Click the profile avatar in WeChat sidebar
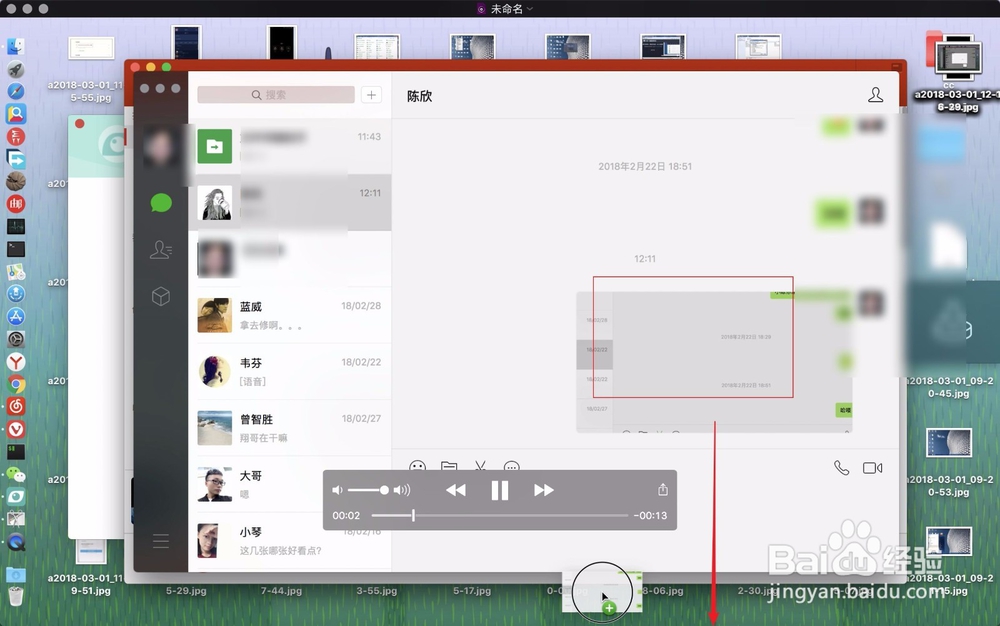 pyautogui.click(x=160, y=147)
